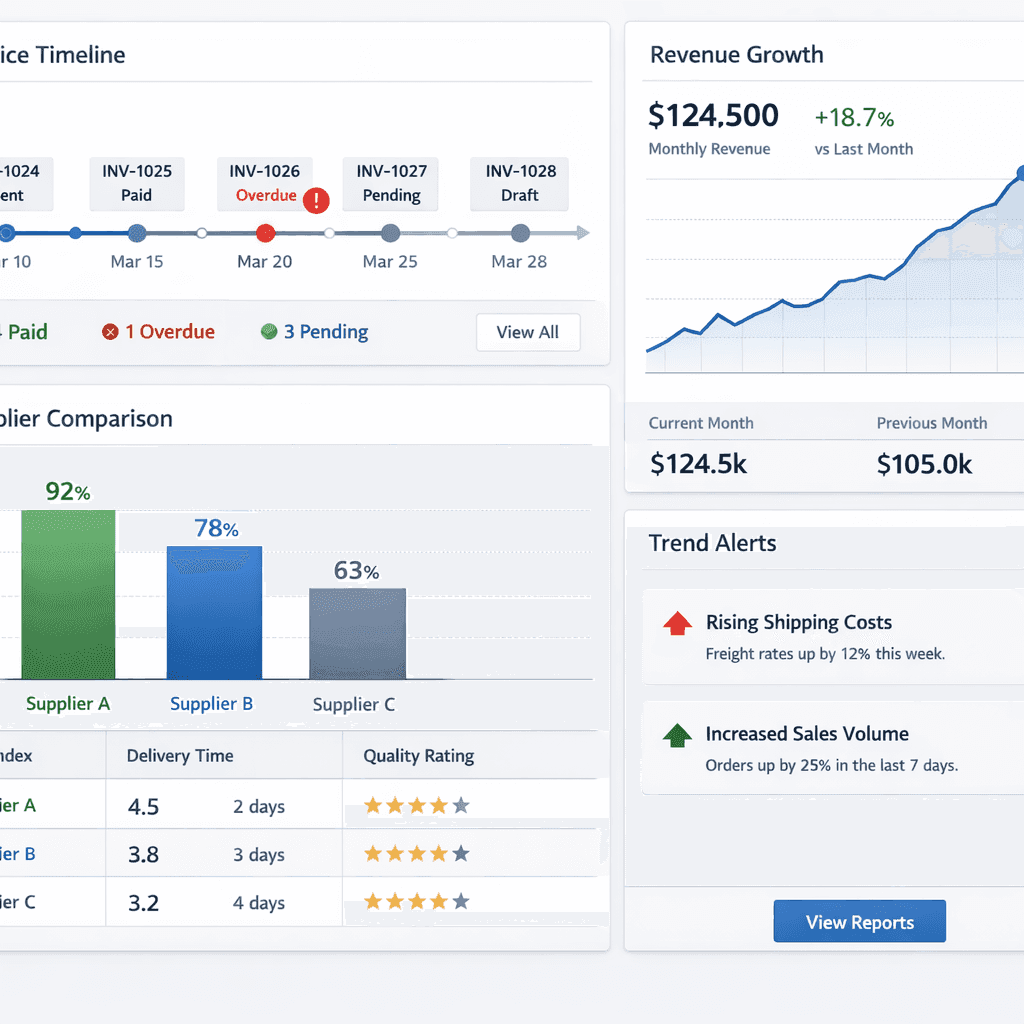Click the 63% bar value label
This screenshot has width=1024, height=1024.
357,571
